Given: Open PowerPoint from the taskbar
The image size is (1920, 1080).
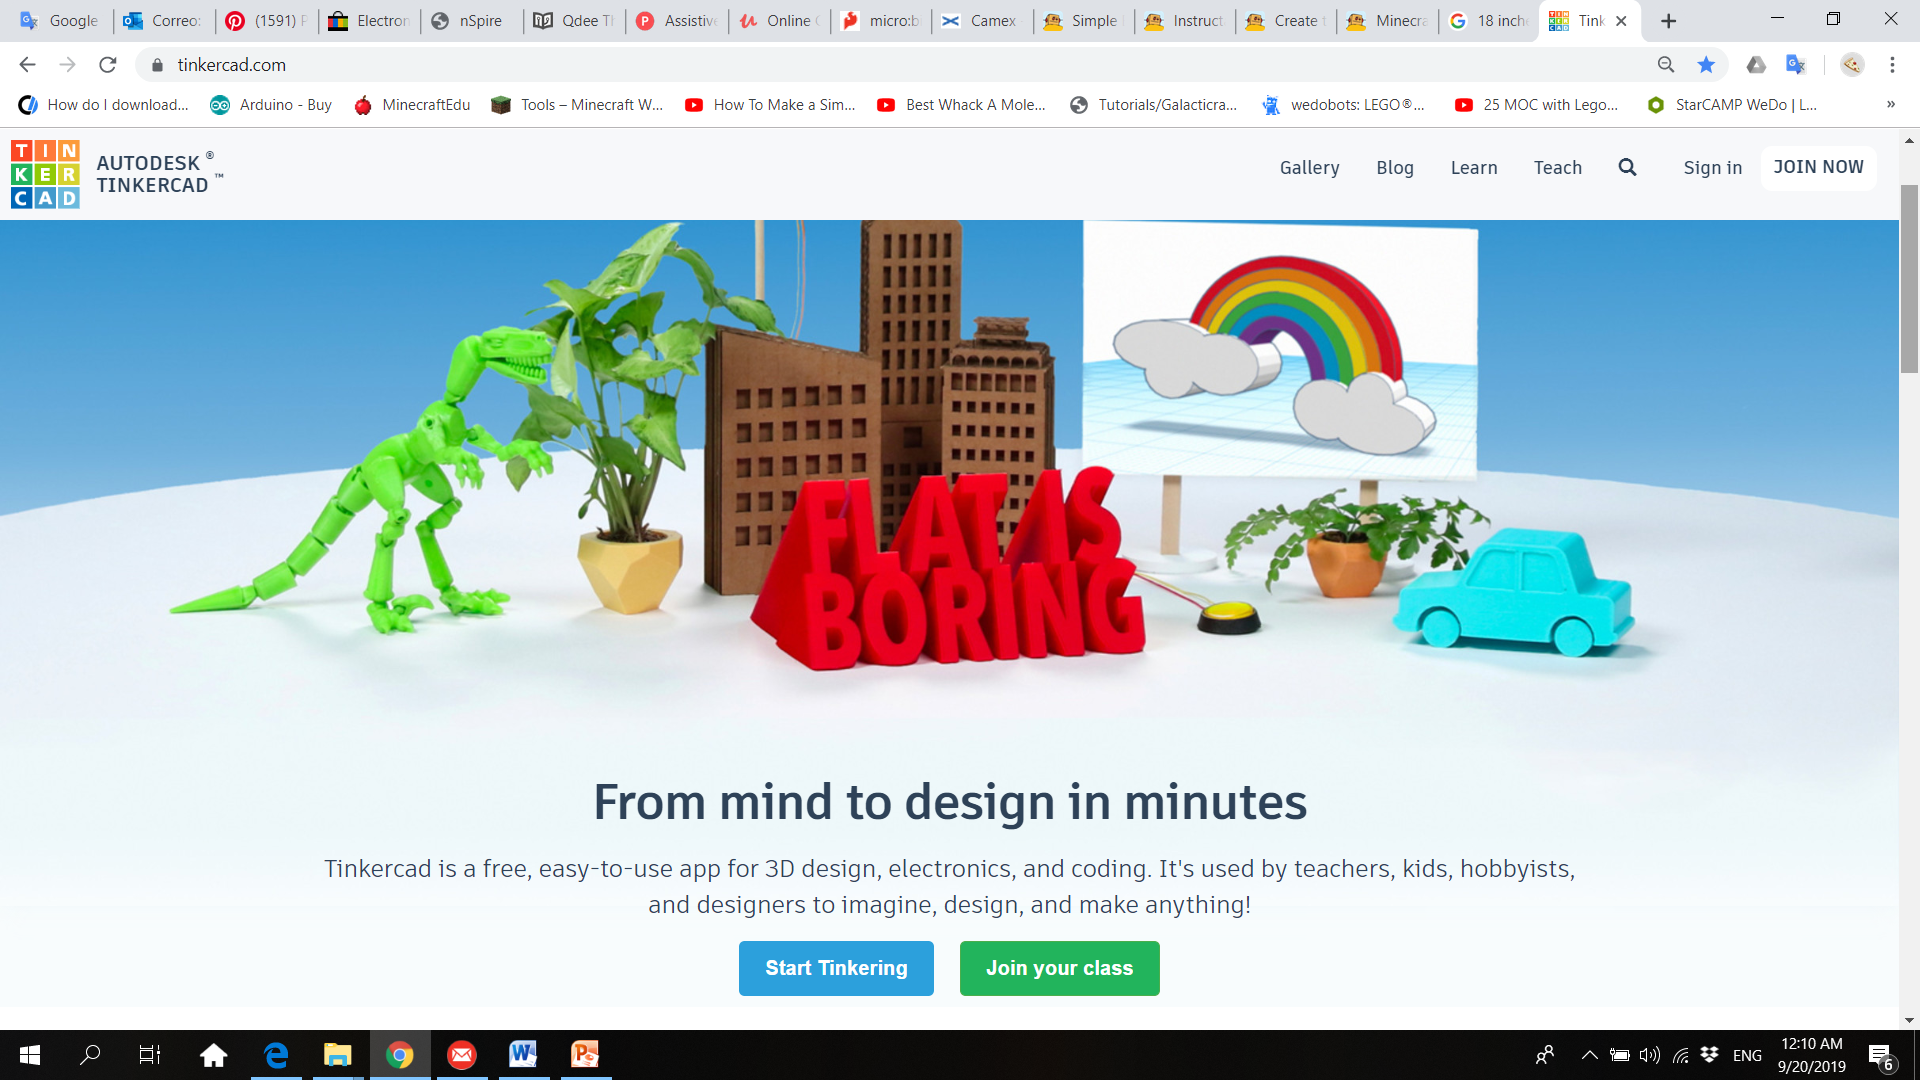Looking at the screenshot, I should coord(584,1055).
